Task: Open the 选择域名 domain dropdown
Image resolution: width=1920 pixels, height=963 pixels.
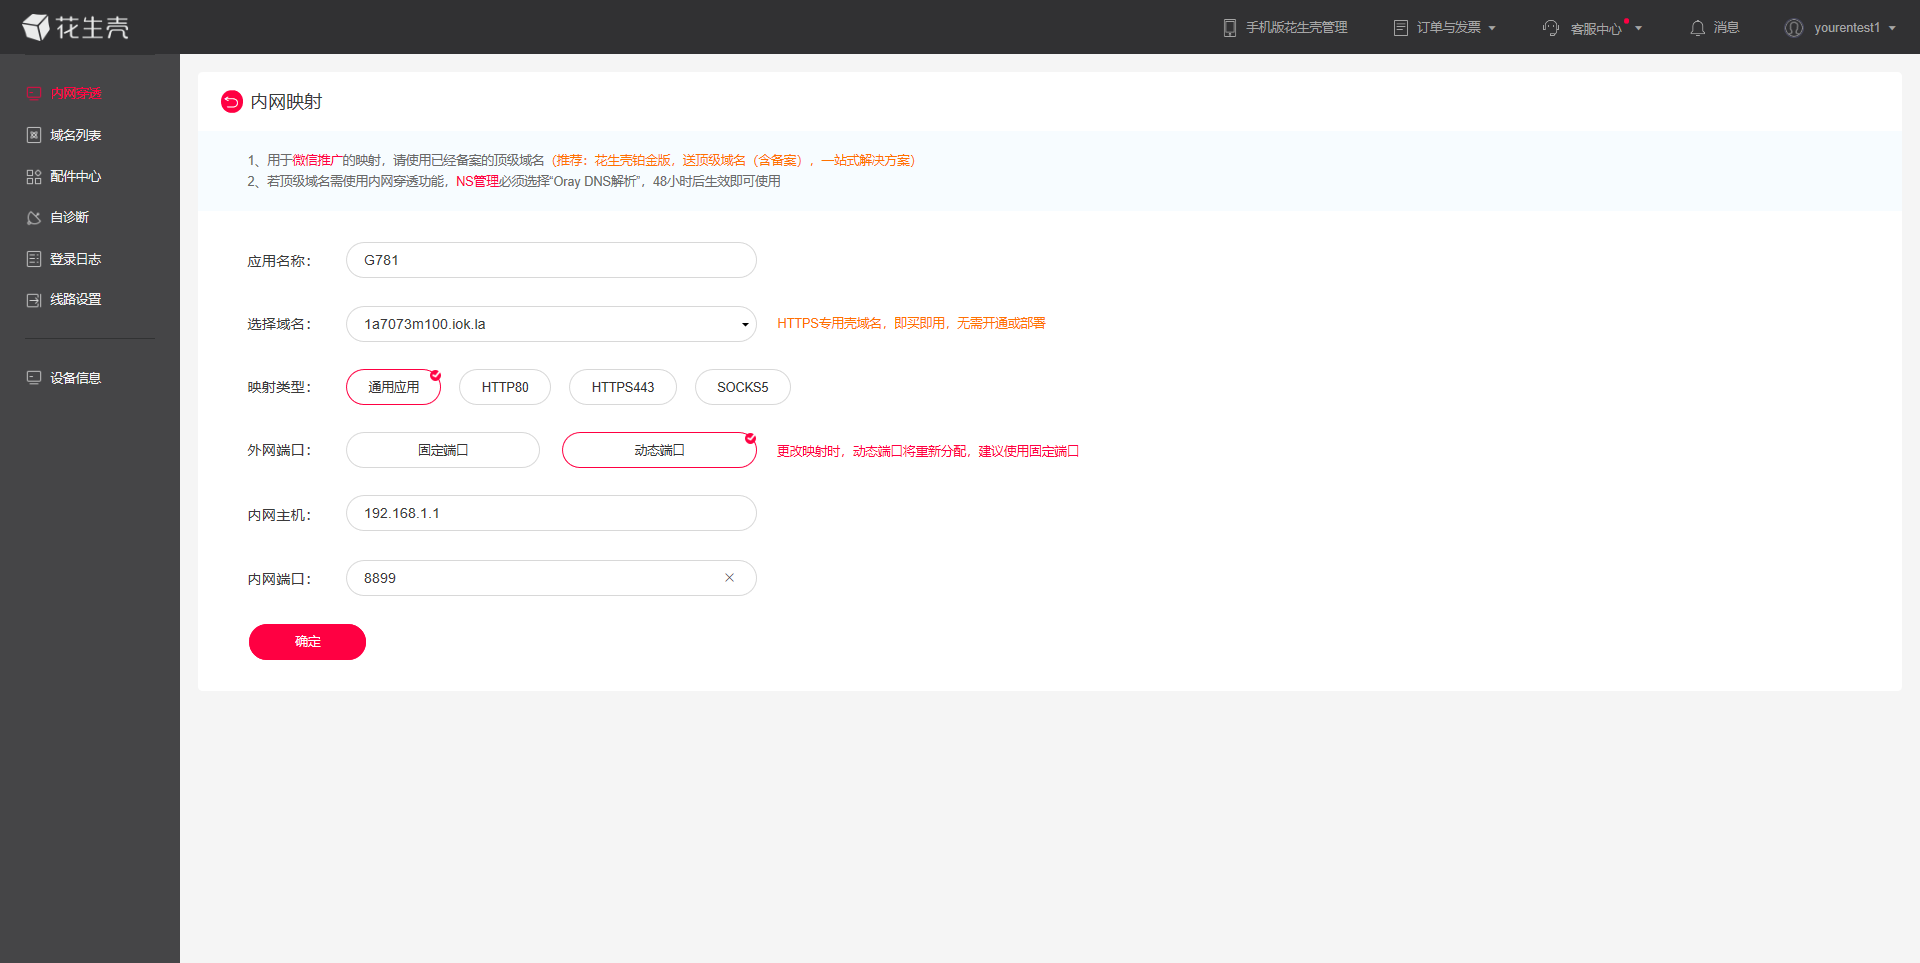Action: click(551, 324)
